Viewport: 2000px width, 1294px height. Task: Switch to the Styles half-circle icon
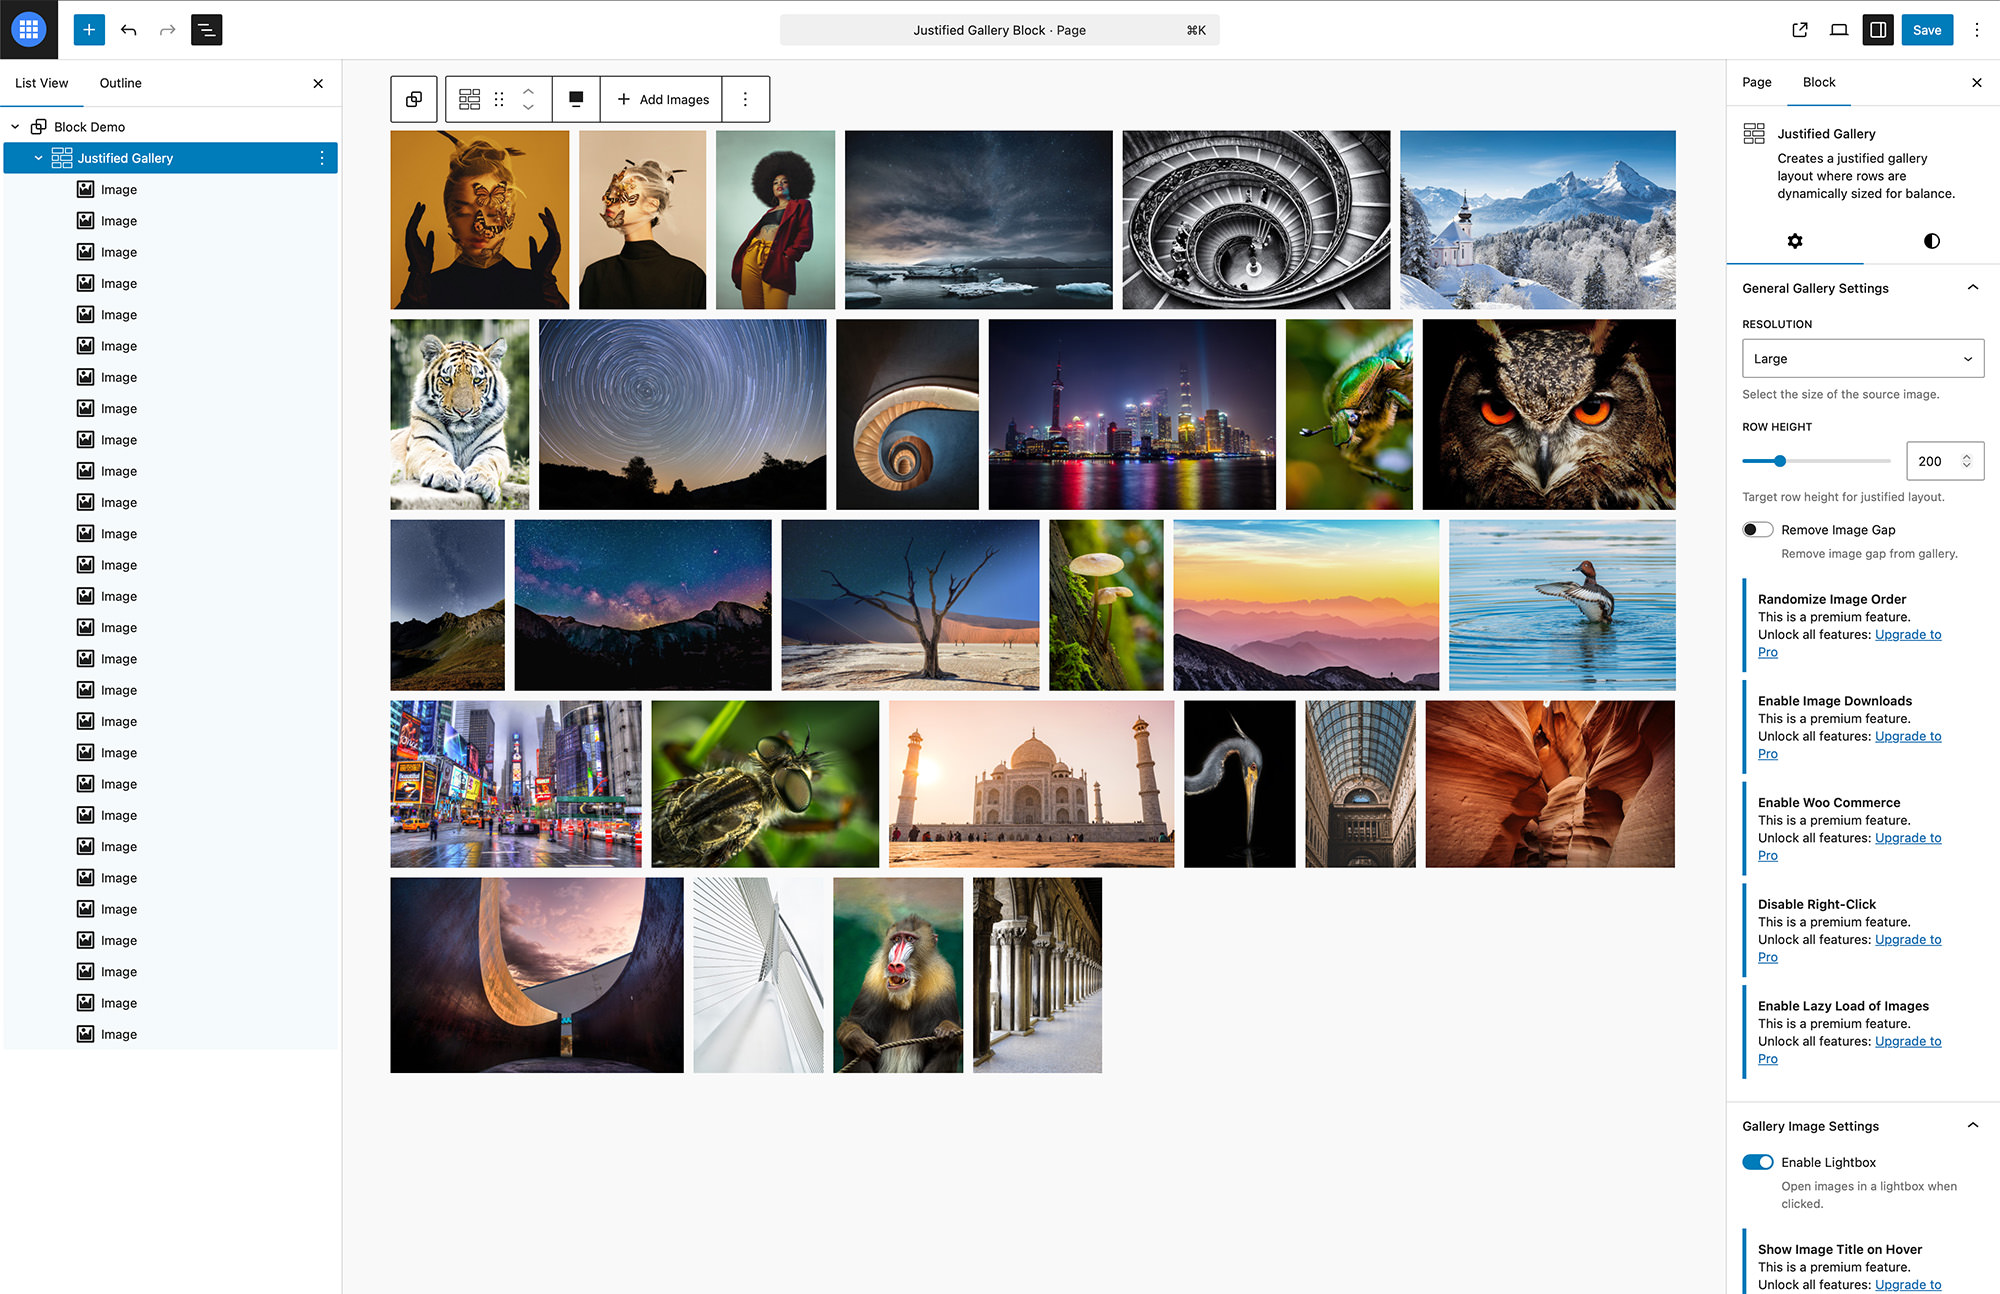(1931, 241)
